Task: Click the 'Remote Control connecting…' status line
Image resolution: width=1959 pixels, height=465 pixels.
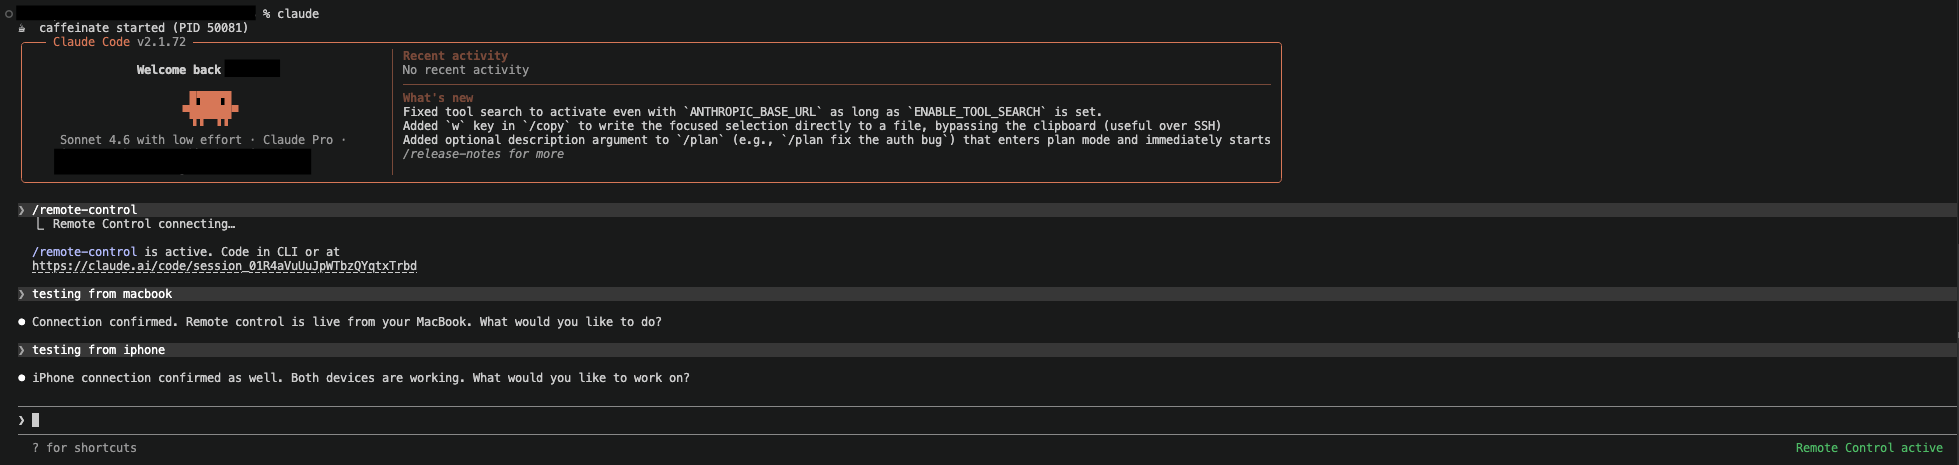Action: pos(143,224)
